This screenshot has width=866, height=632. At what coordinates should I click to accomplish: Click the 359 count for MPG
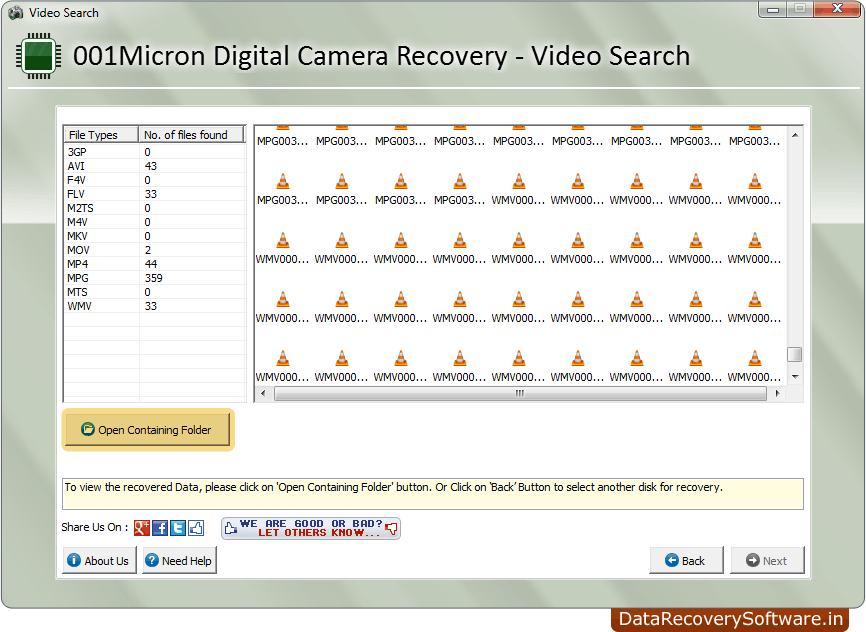click(x=154, y=278)
